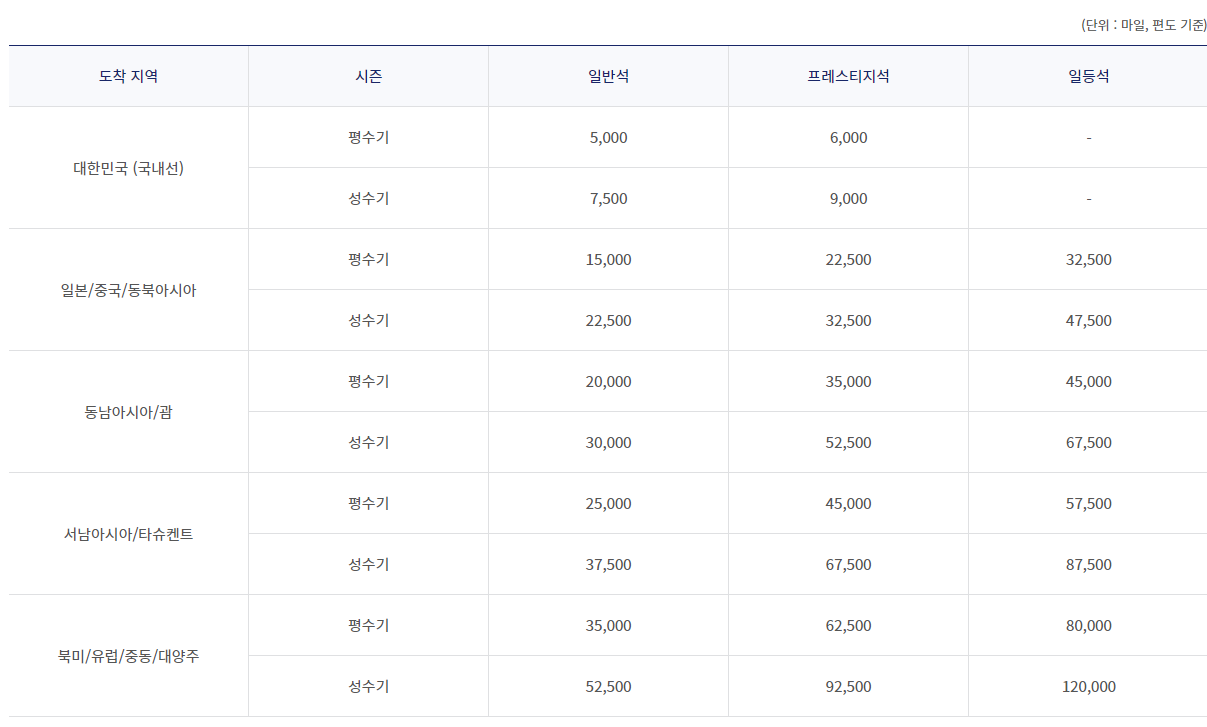Screen dimensions: 1207x727
Task: Click the 9,000 domestic peak 프레스티지석 value
Action: 848,199
